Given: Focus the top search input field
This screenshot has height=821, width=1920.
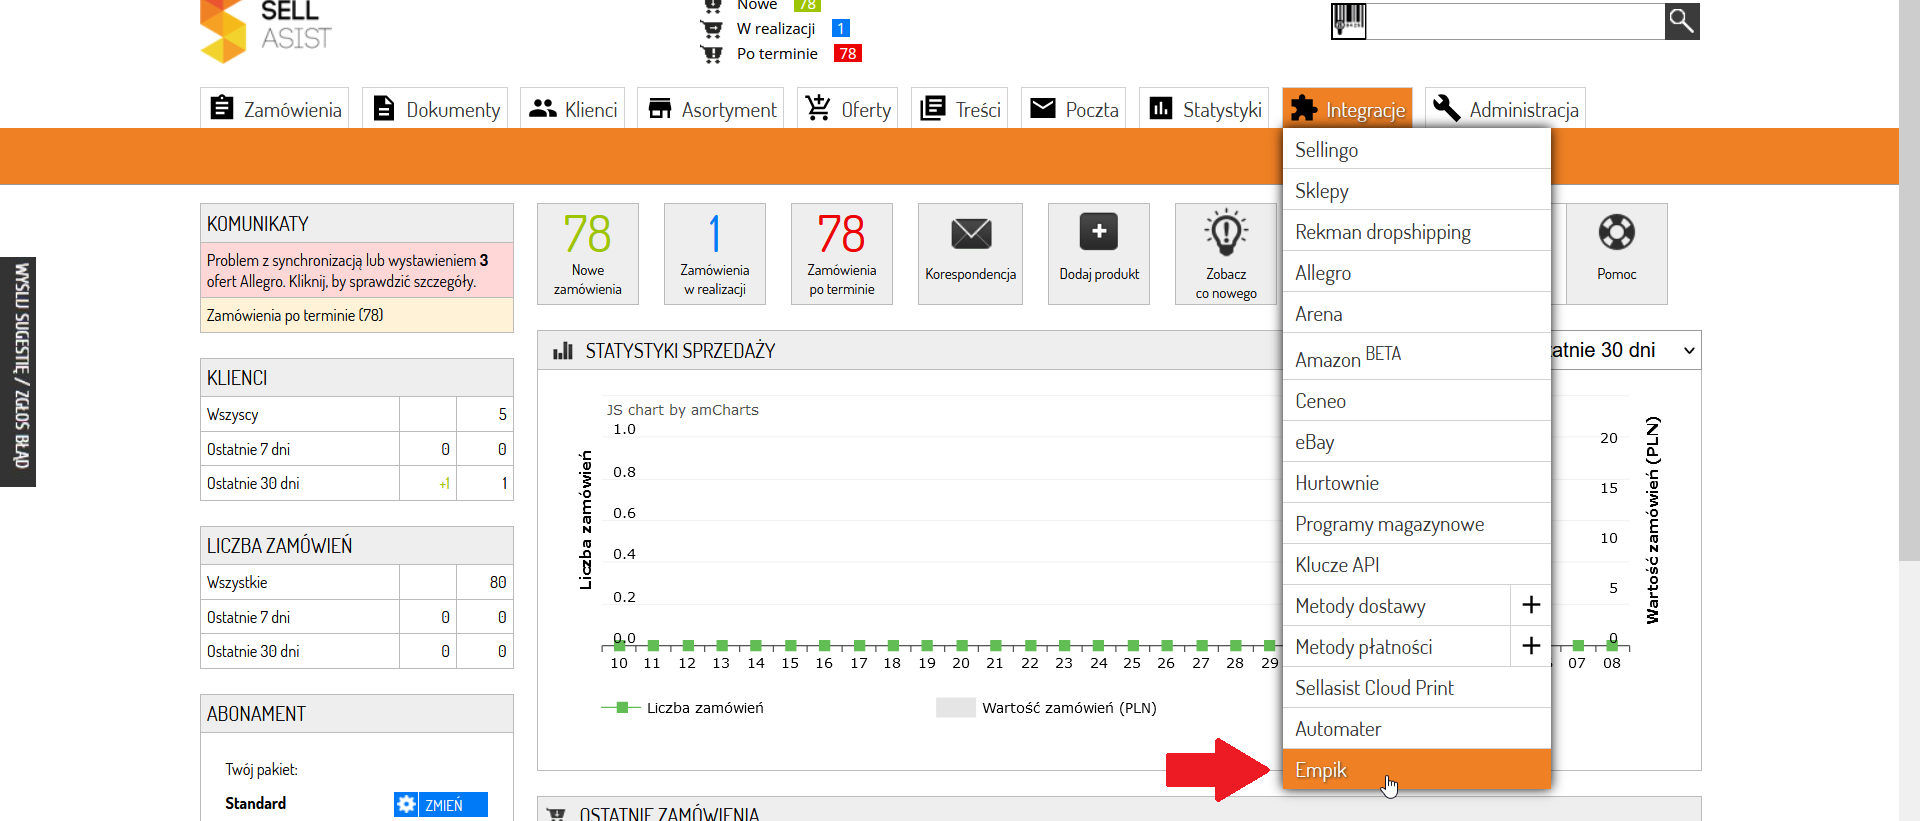Looking at the screenshot, I should coord(1515,20).
